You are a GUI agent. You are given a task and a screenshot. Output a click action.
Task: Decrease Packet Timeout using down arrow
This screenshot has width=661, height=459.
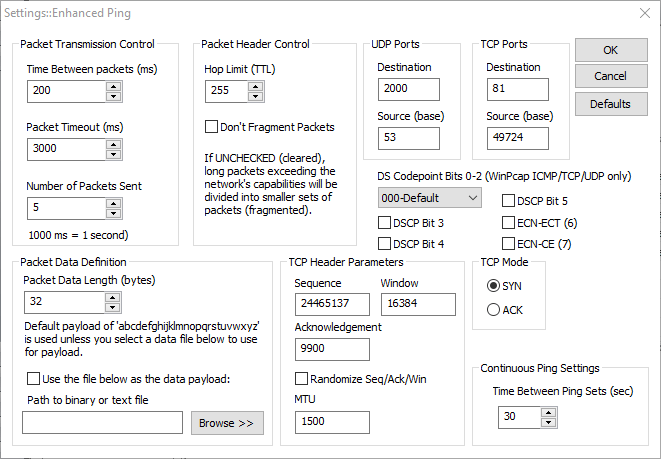113,155
